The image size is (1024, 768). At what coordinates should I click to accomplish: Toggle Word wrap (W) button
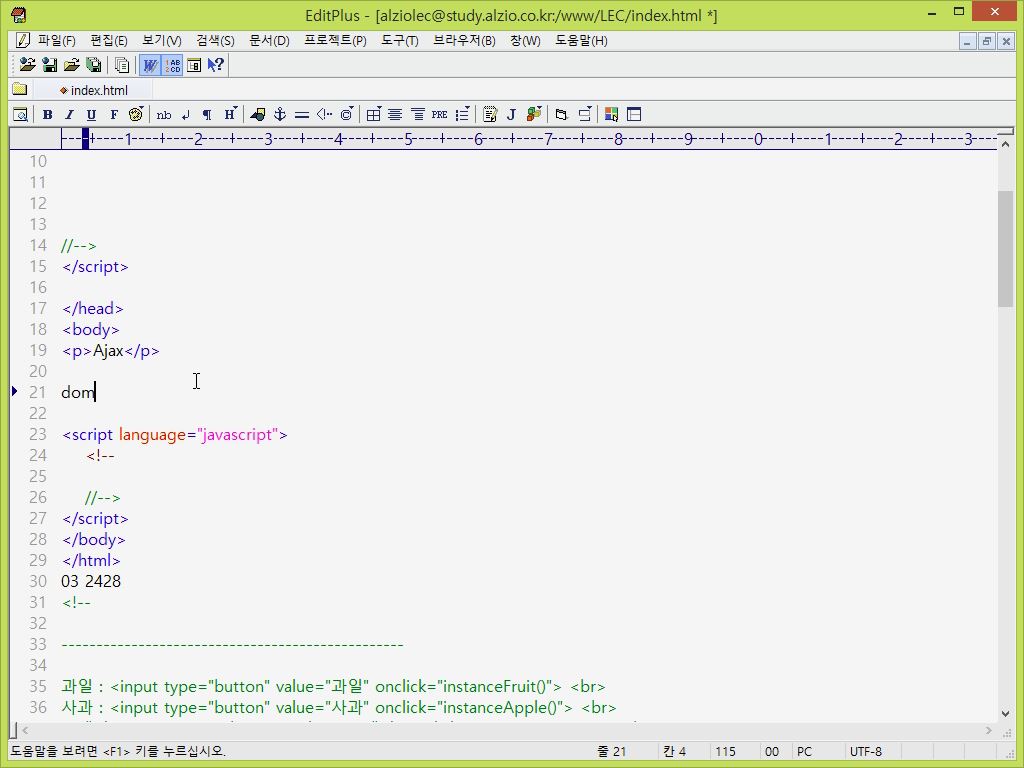(x=150, y=65)
